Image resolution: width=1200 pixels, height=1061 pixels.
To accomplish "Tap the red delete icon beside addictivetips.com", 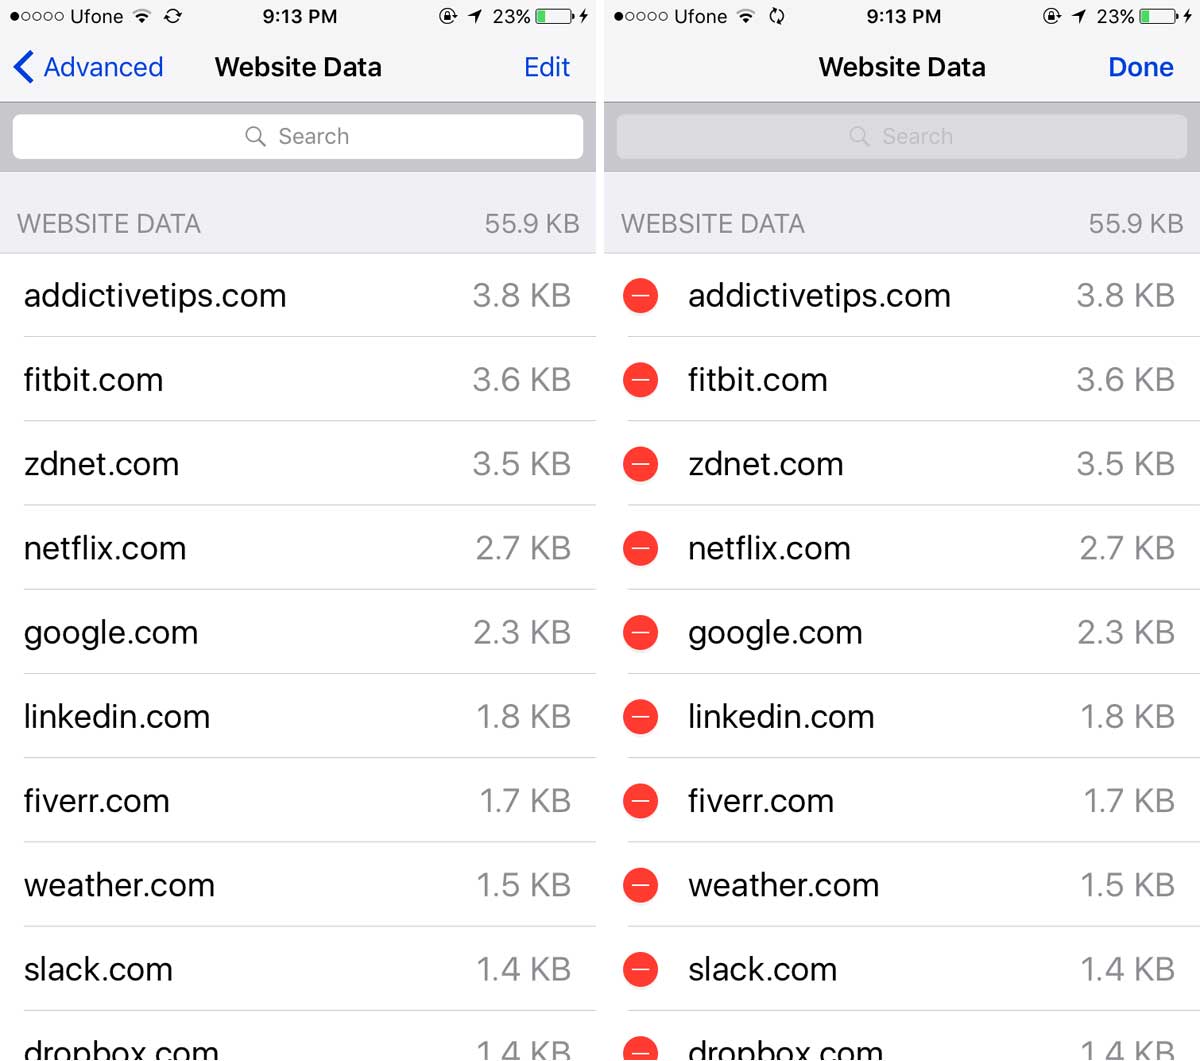I will 640,296.
